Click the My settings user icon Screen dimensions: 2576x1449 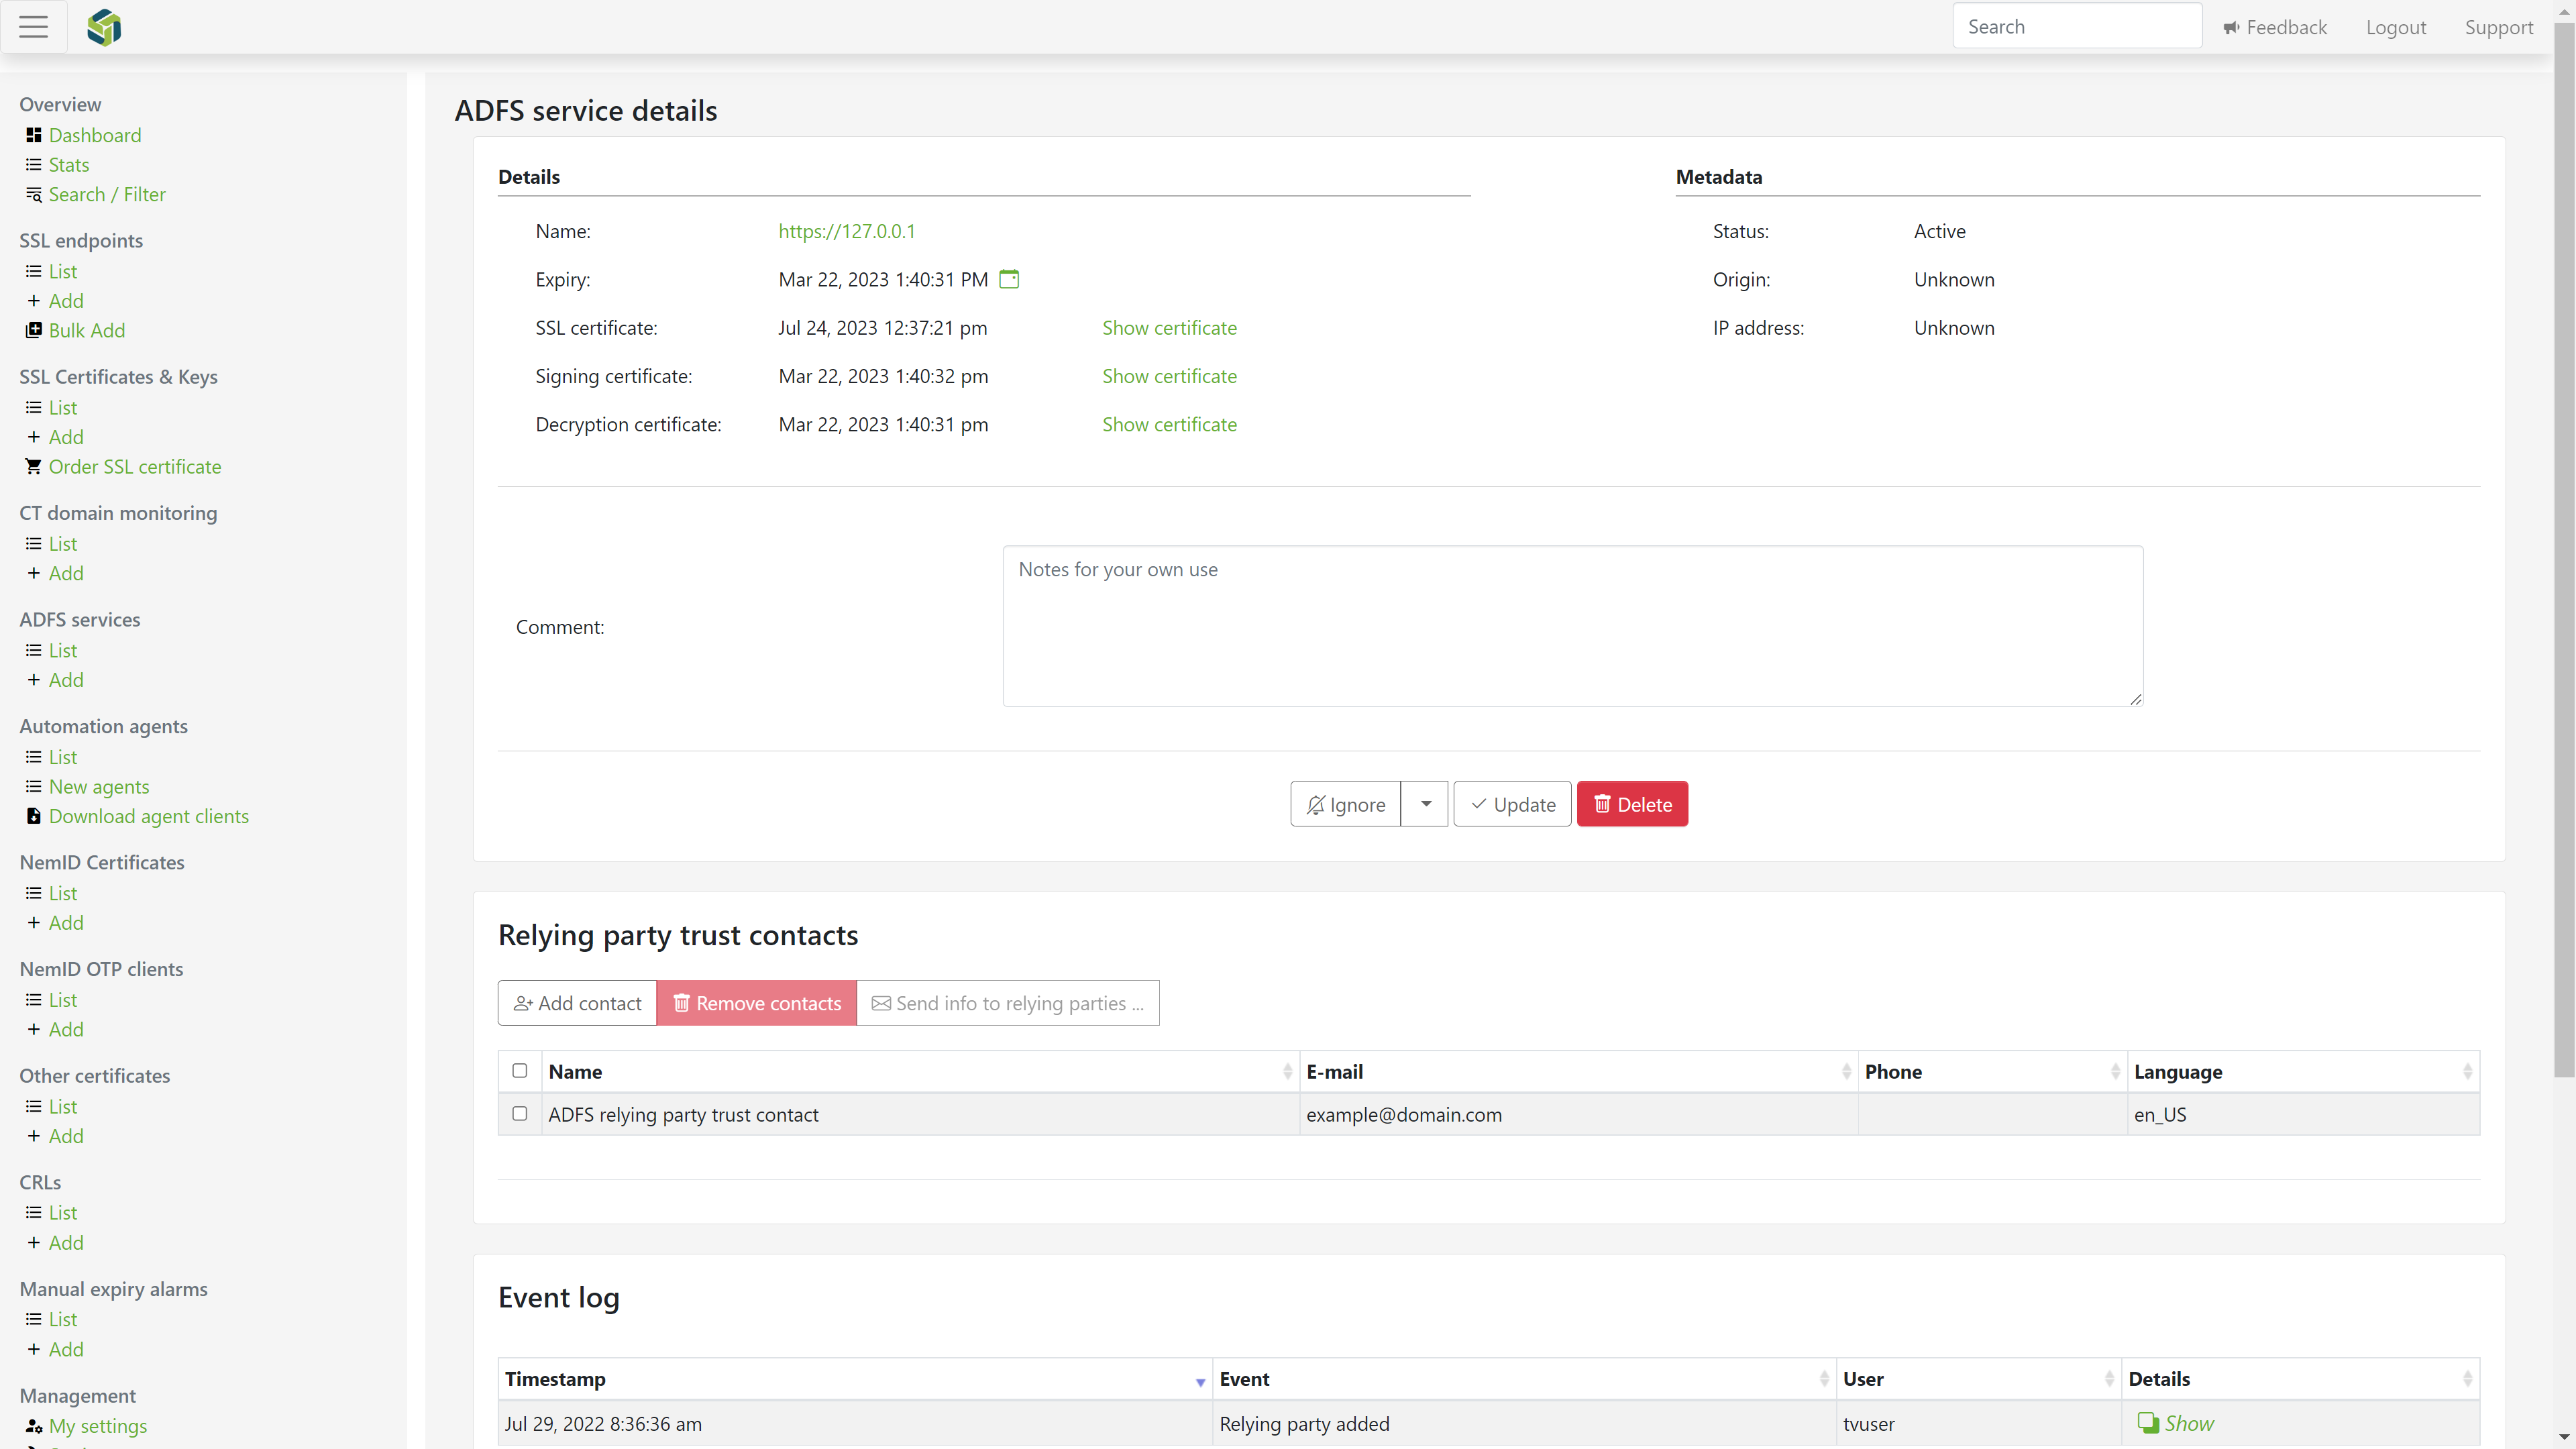click(x=34, y=1426)
